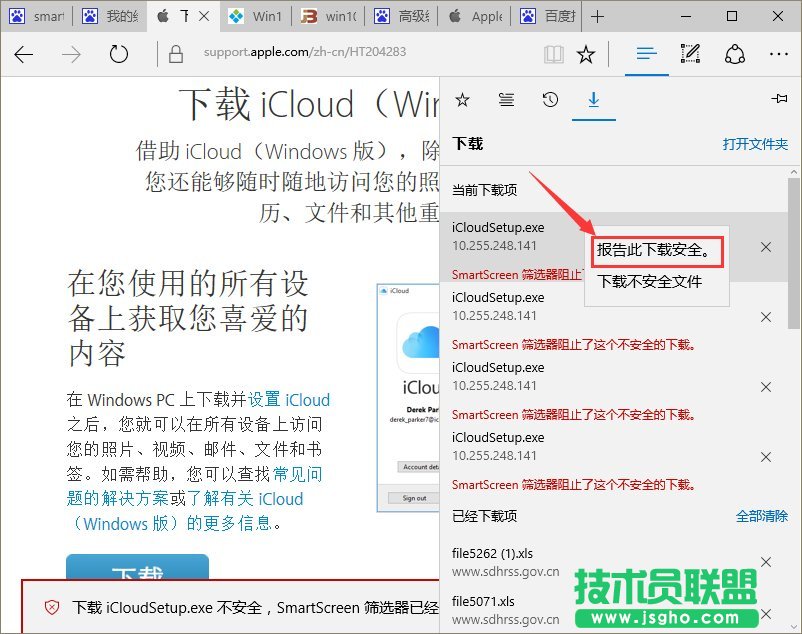Switch to the Apple tab
This screenshot has height=634, width=802.
point(475,16)
